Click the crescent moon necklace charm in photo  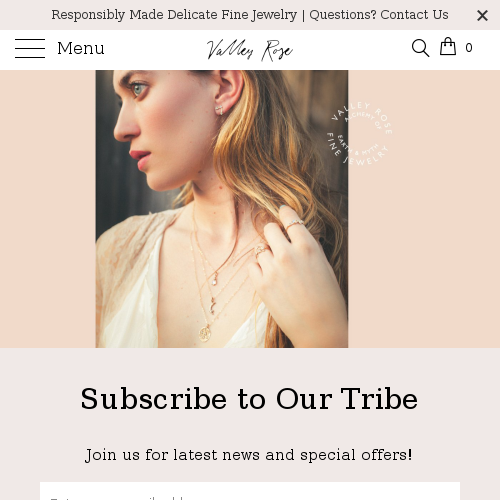[x=212, y=306]
